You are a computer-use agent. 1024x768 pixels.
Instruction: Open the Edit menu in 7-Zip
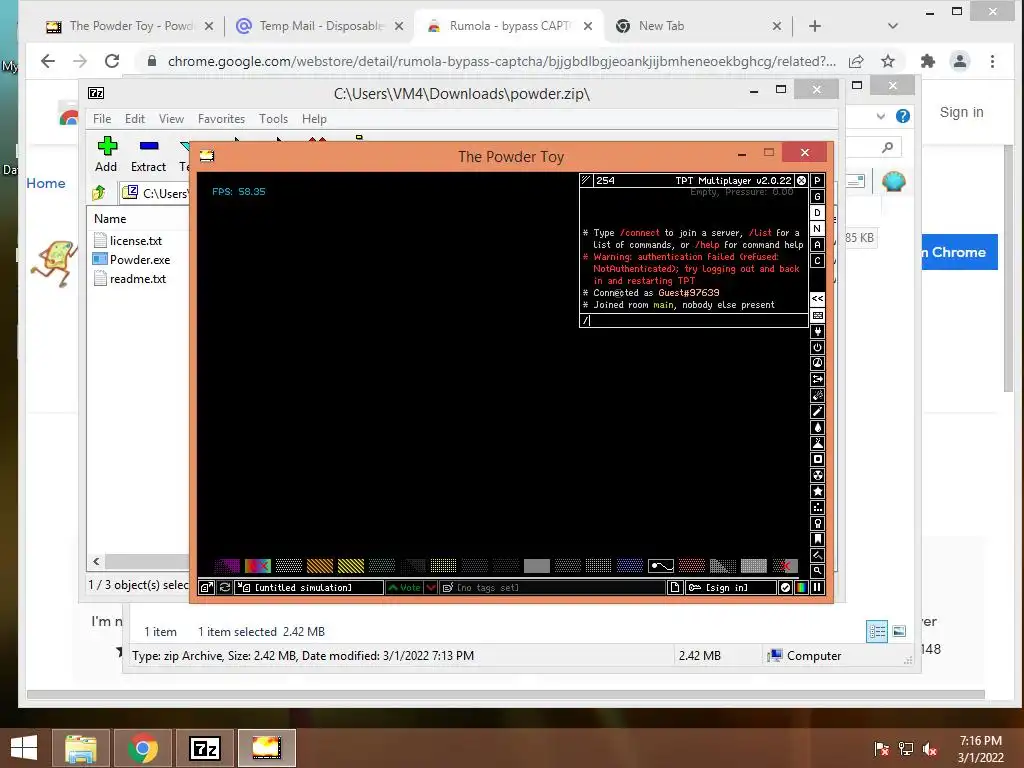[135, 119]
